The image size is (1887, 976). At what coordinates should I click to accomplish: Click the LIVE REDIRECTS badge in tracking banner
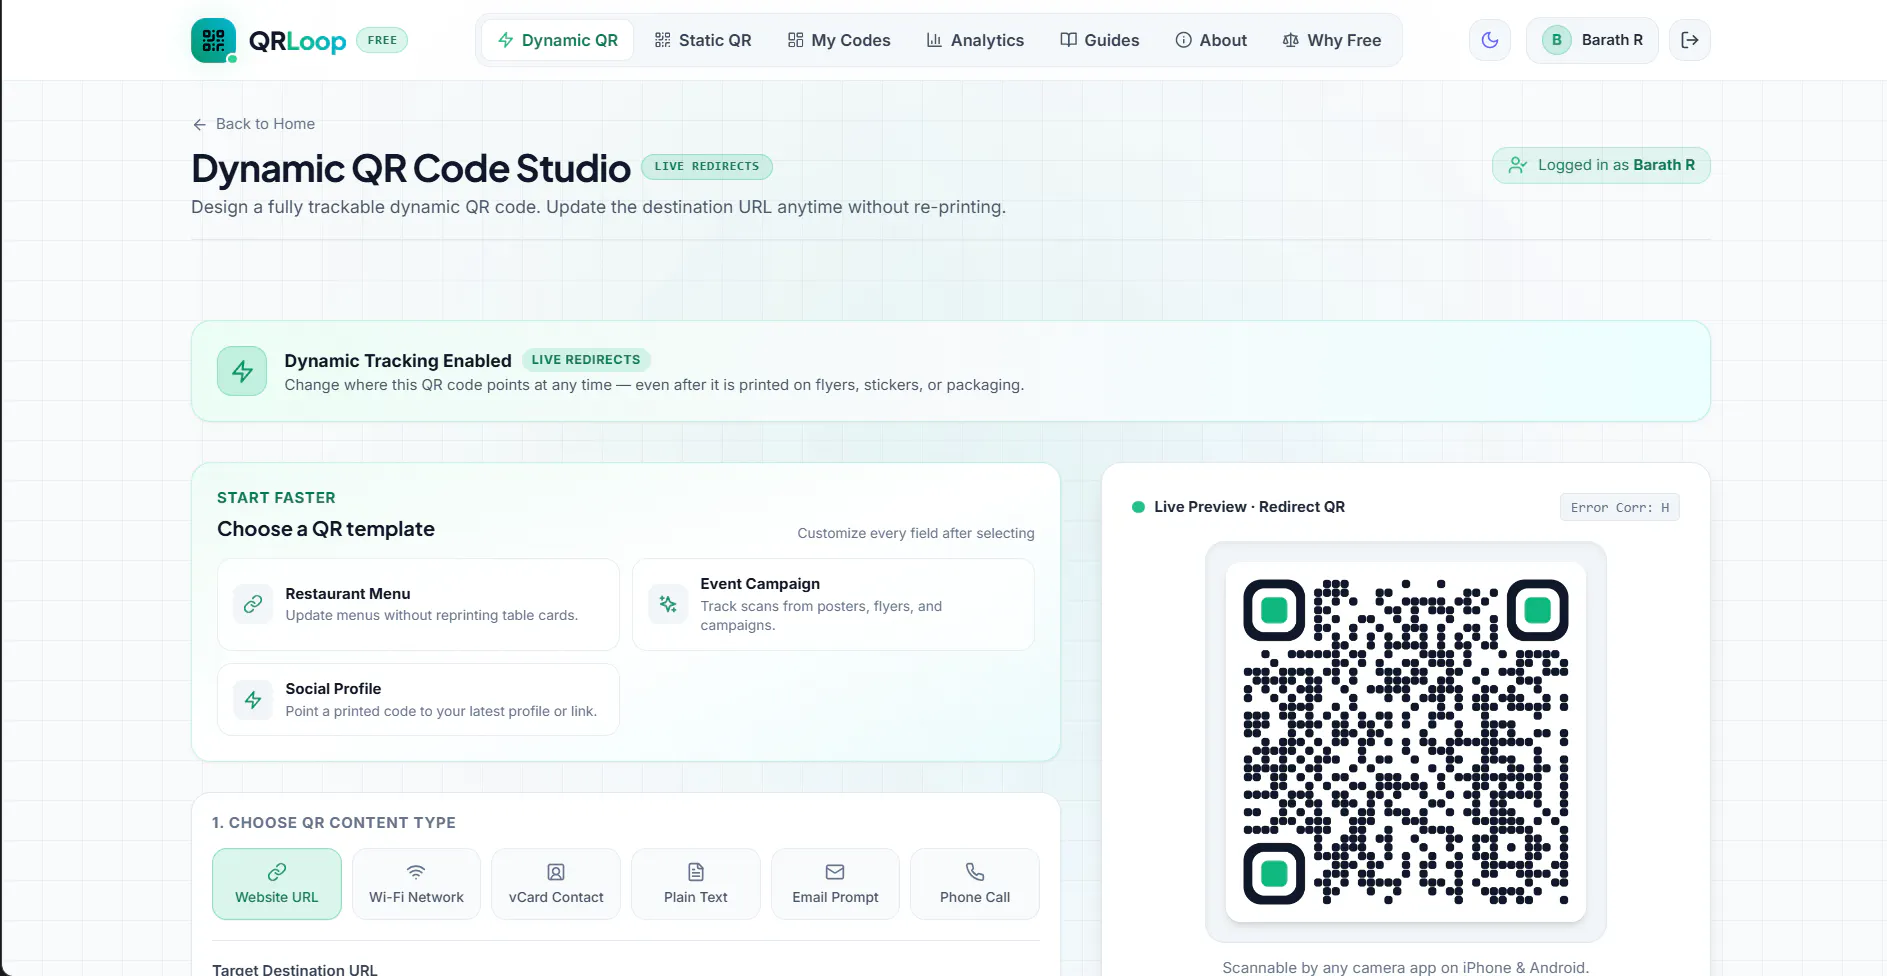click(x=586, y=360)
